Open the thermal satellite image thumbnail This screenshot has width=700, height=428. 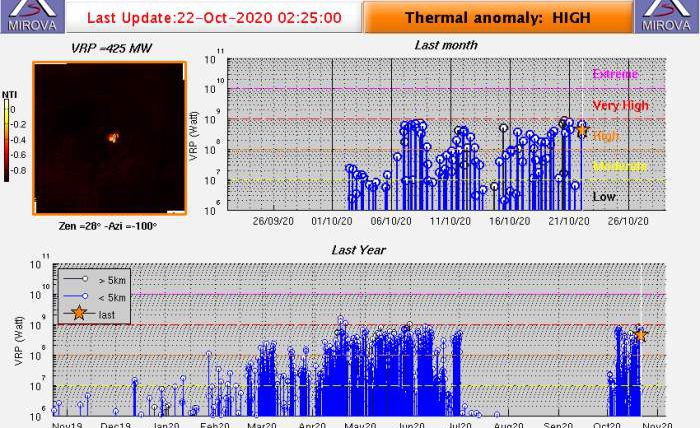109,138
